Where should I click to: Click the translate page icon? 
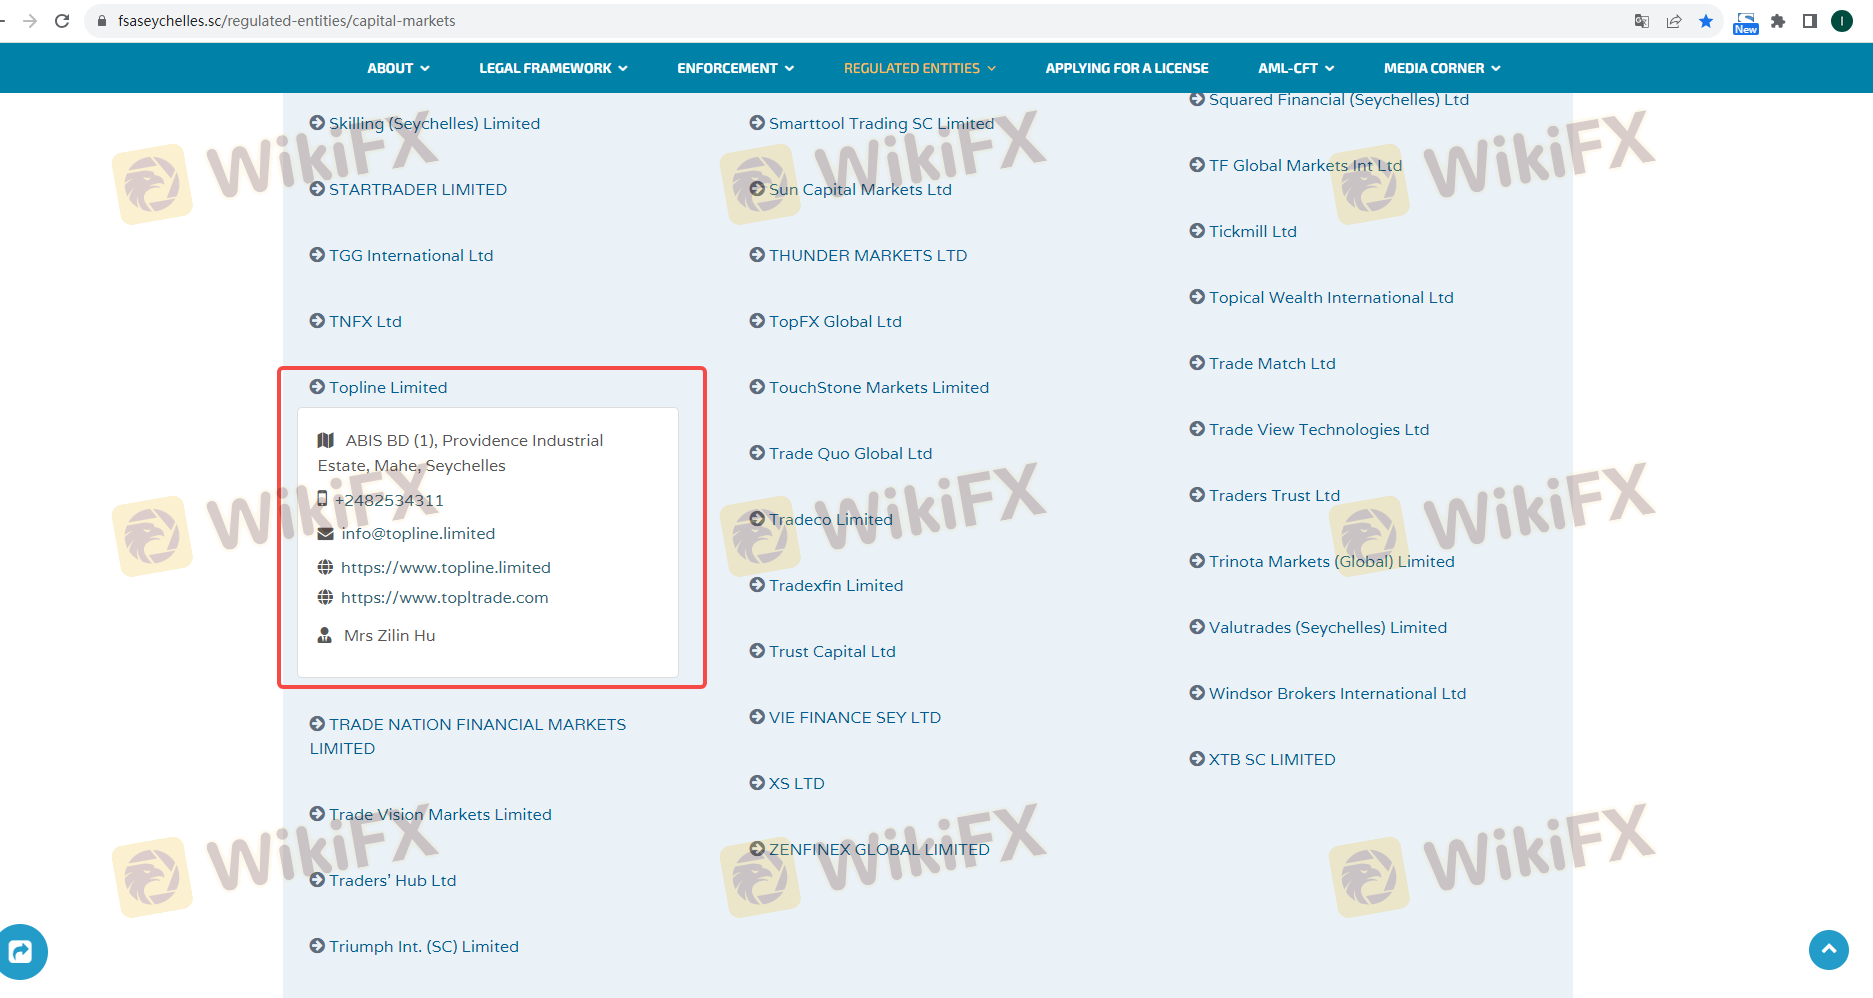(1641, 21)
